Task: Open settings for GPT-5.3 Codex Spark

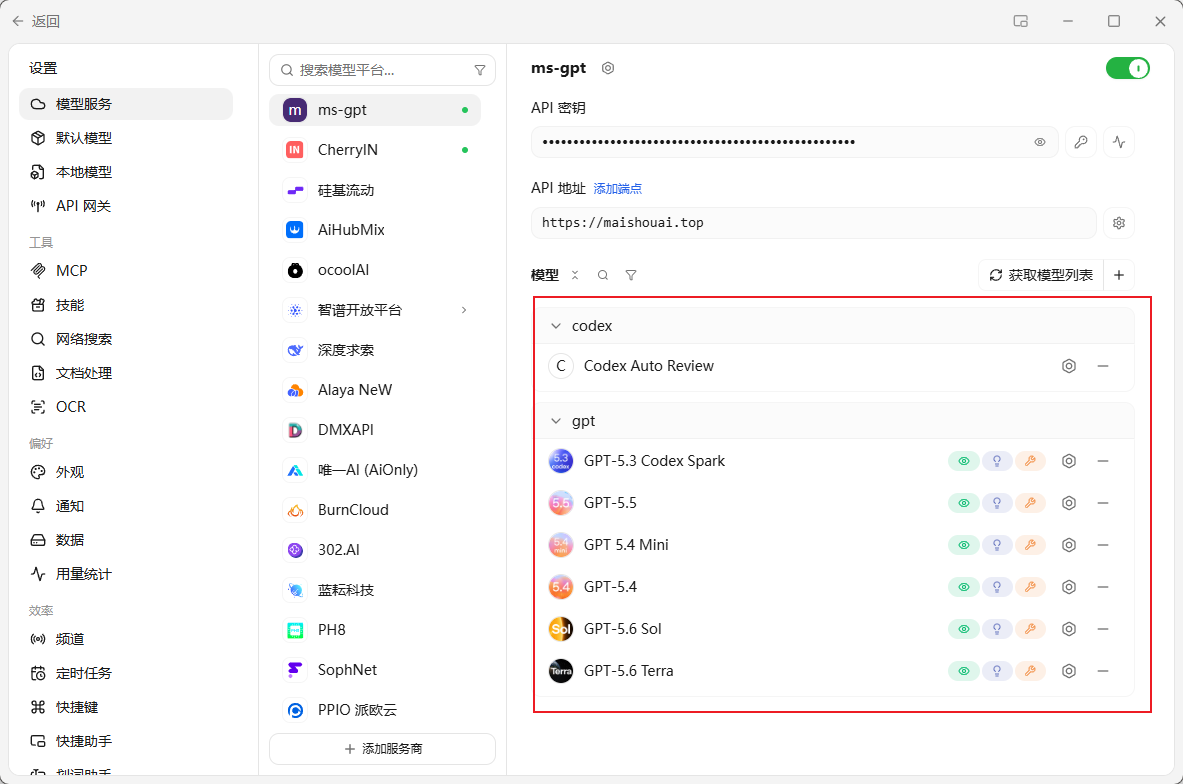Action: tap(1068, 461)
